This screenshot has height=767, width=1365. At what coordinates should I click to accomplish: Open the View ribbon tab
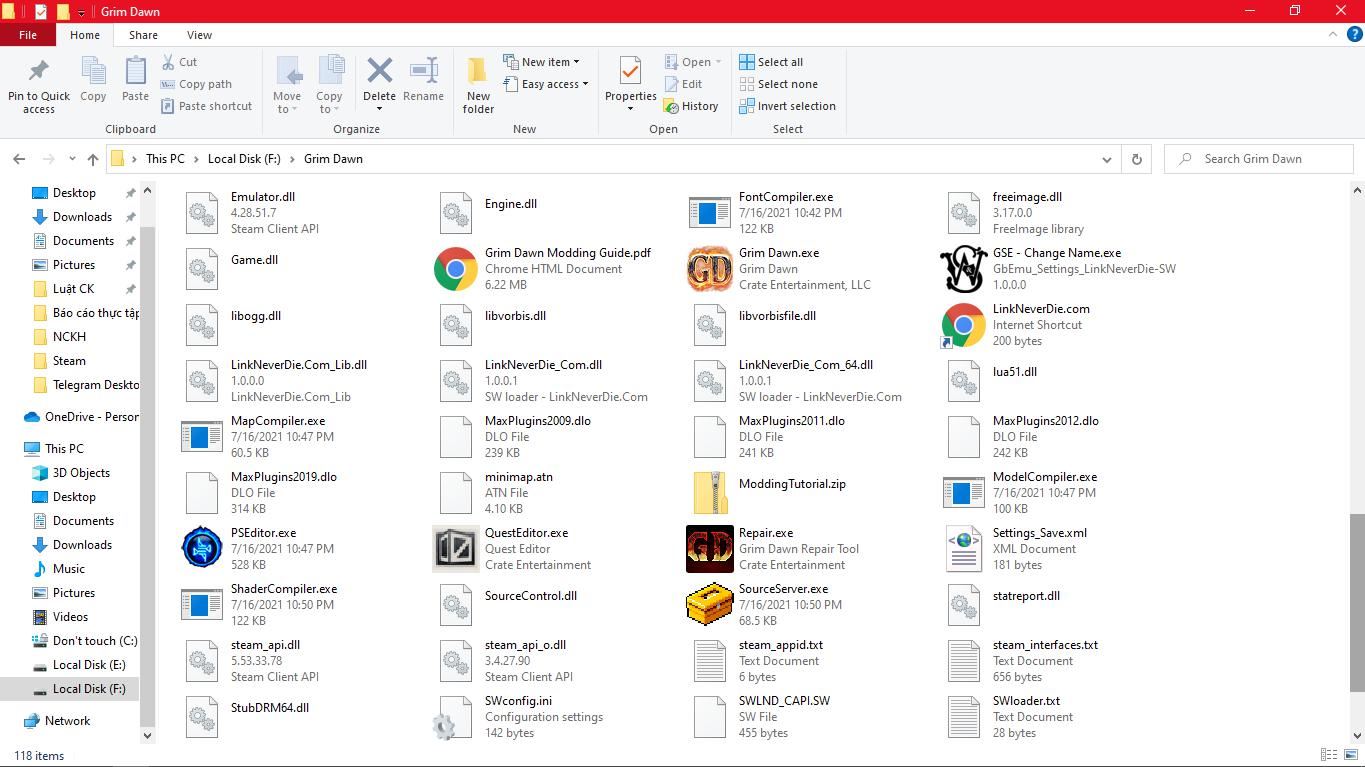[x=199, y=35]
